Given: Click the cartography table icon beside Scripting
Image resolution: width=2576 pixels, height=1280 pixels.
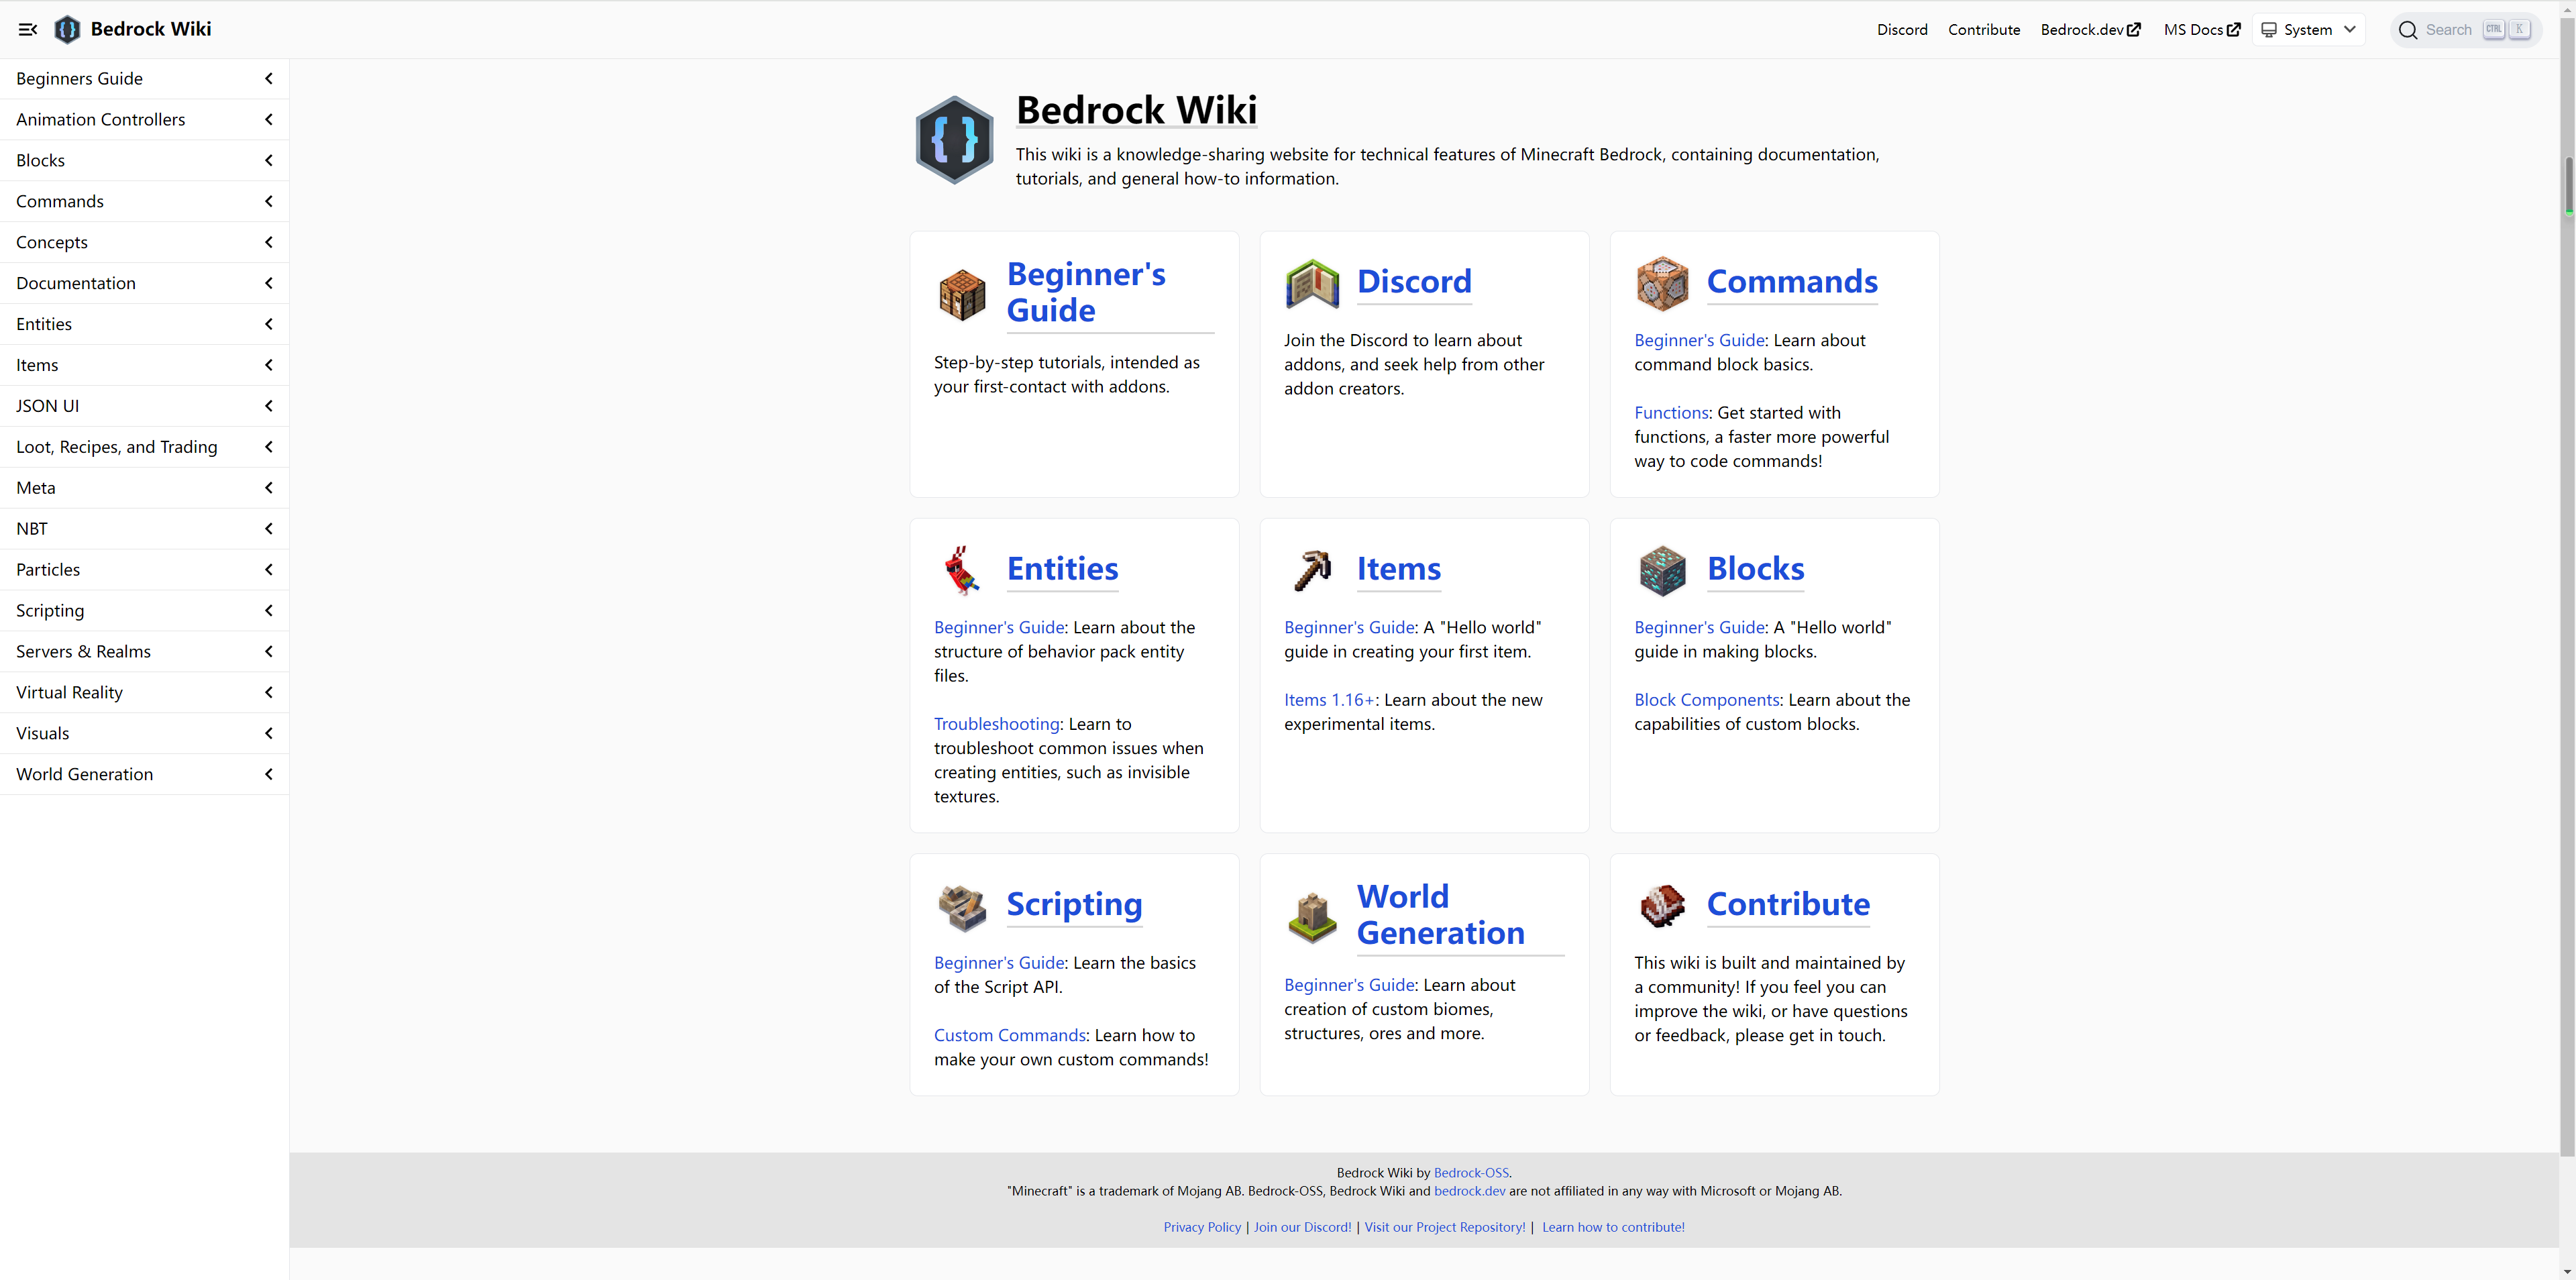Looking at the screenshot, I should pos(962,906).
